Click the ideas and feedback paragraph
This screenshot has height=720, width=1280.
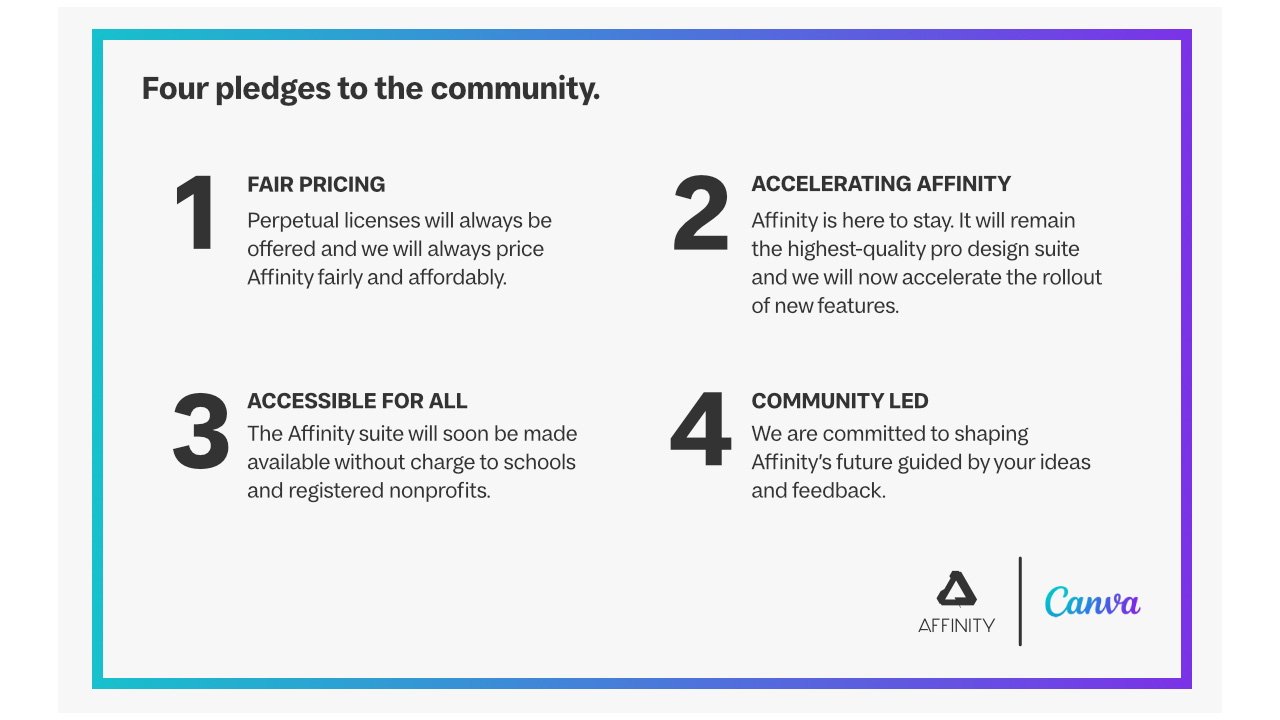tap(921, 463)
